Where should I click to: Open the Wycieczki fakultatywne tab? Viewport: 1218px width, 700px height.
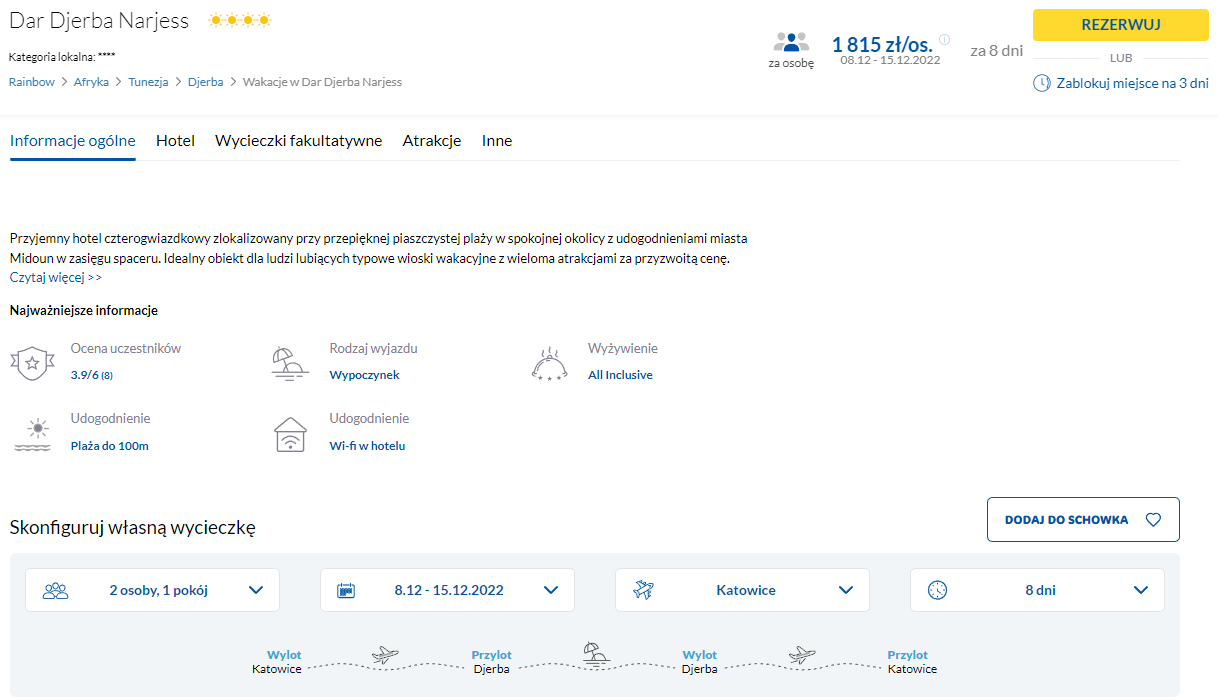298,141
